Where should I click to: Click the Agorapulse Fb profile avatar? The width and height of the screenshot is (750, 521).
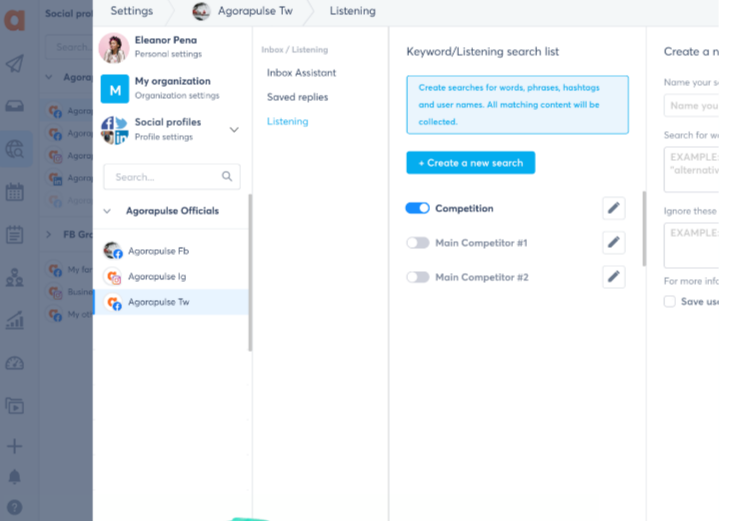pos(113,251)
